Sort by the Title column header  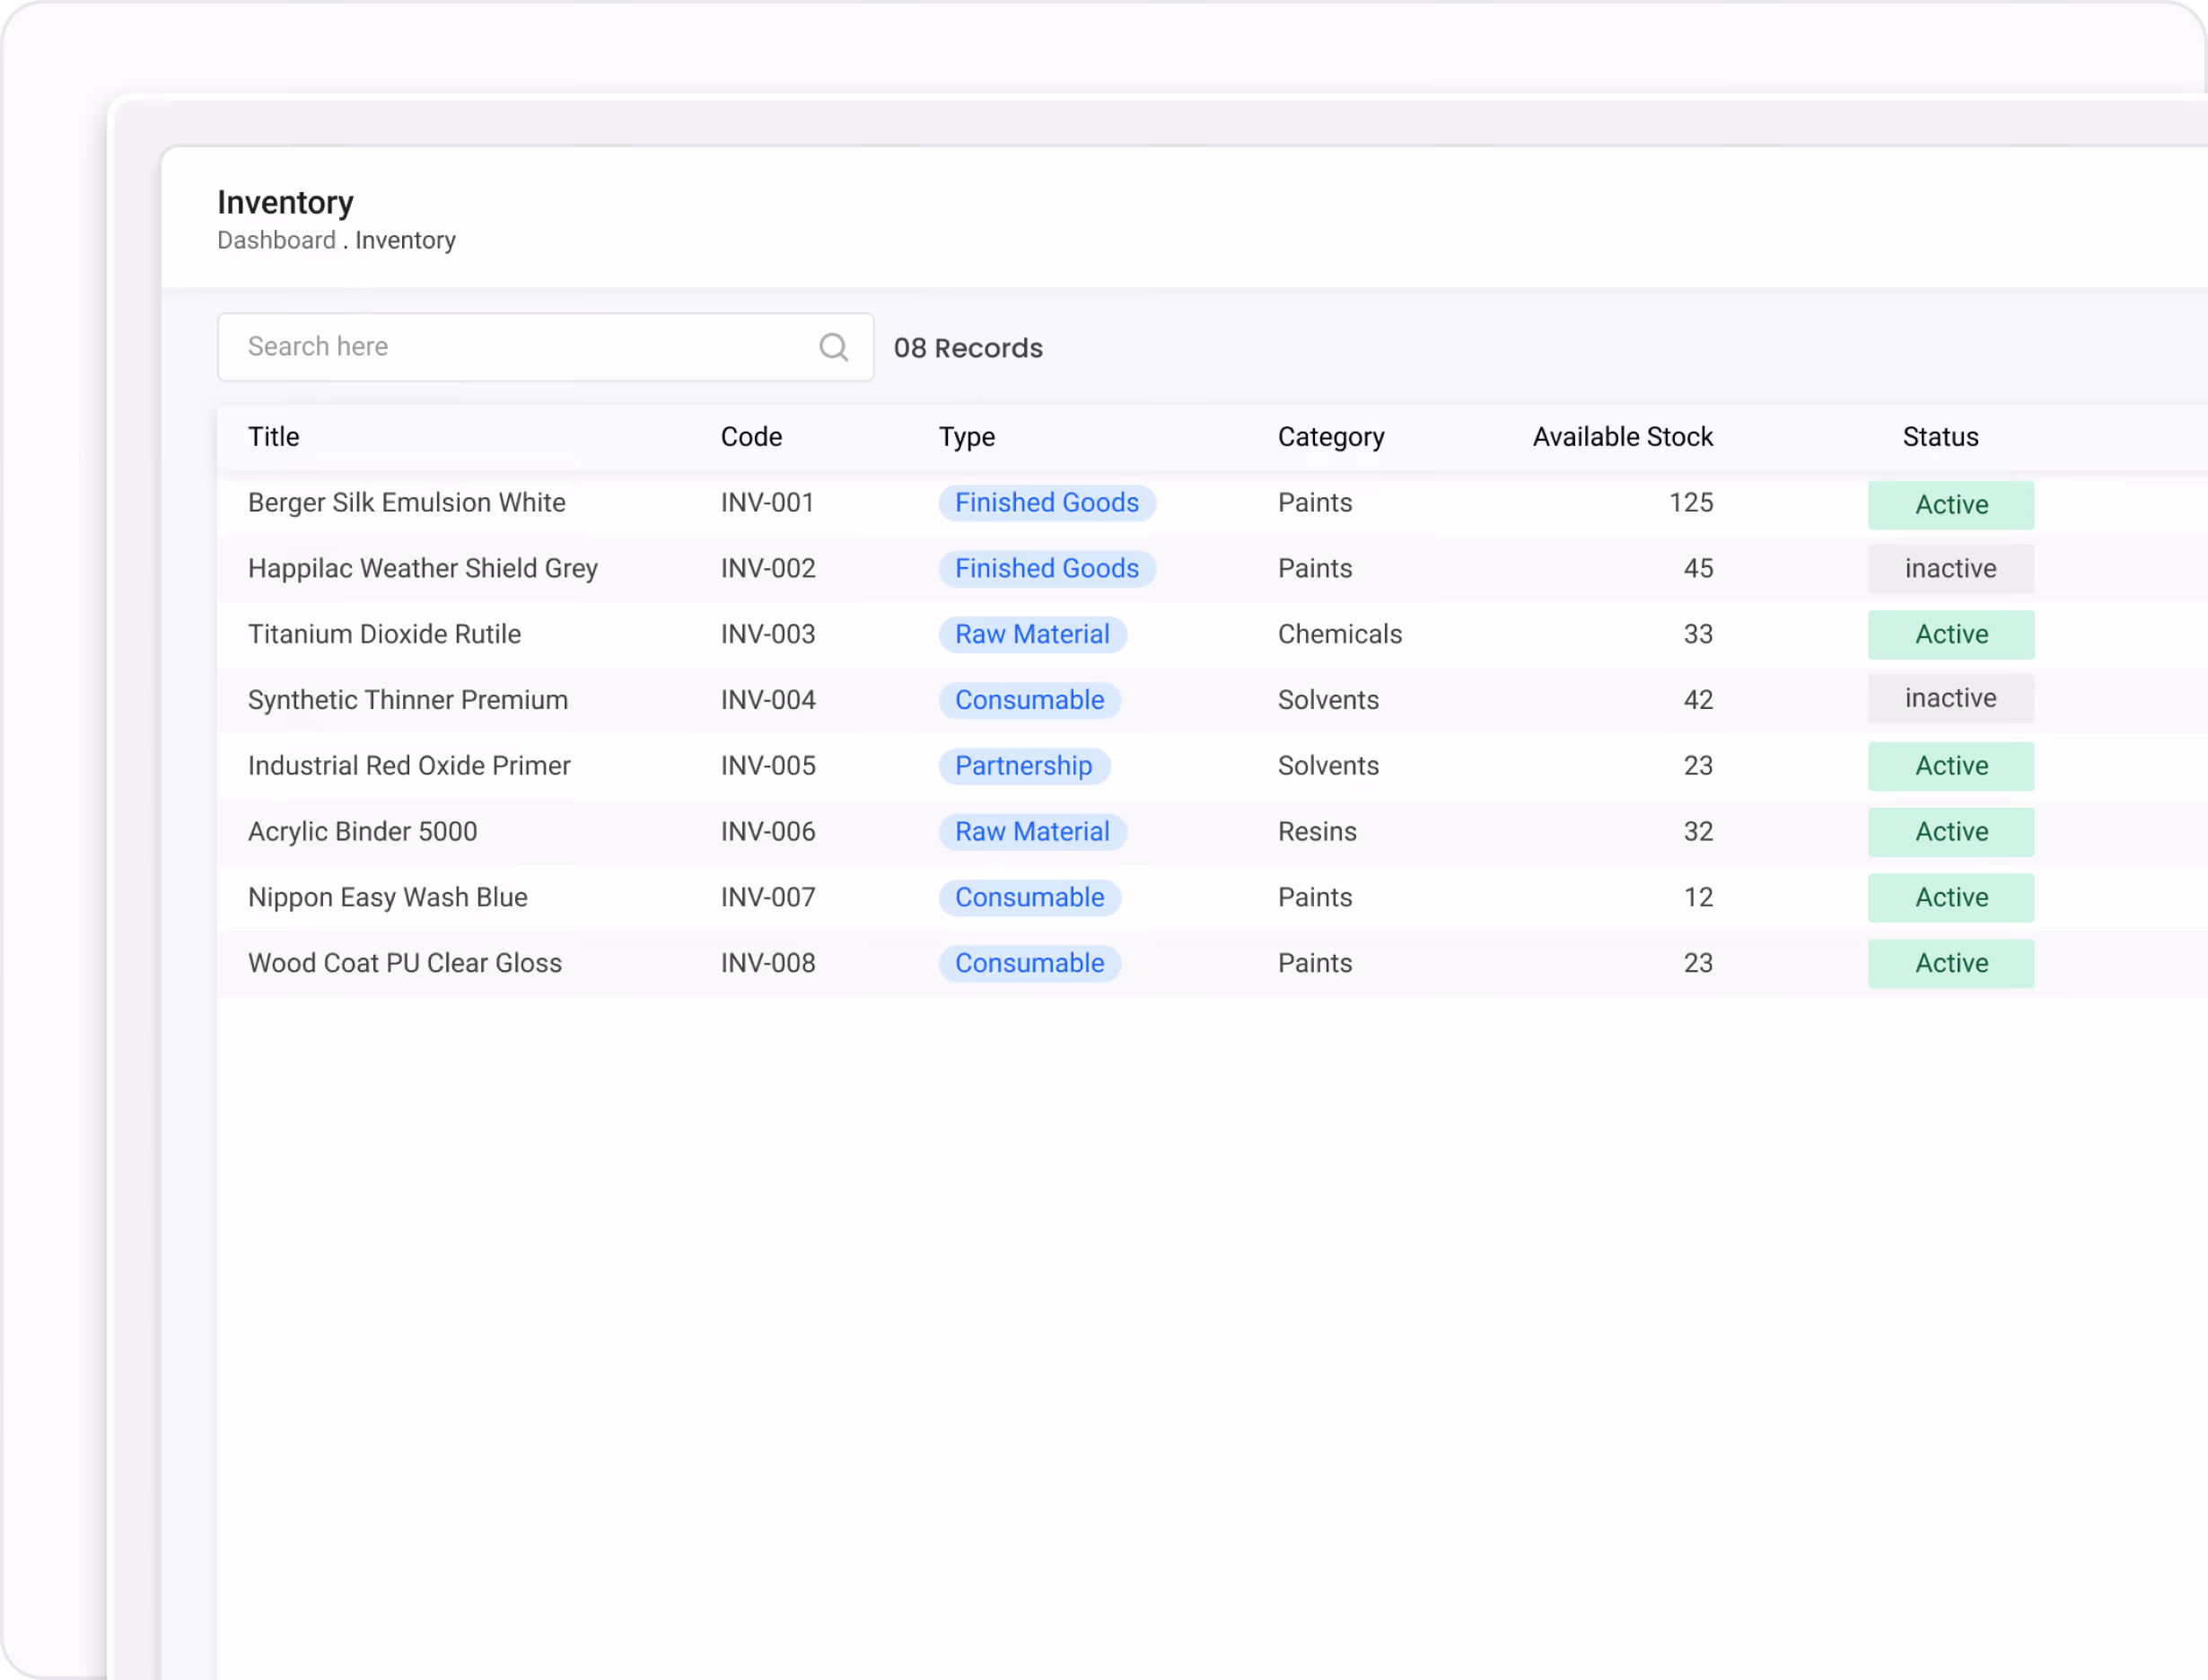pyautogui.click(x=273, y=437)
